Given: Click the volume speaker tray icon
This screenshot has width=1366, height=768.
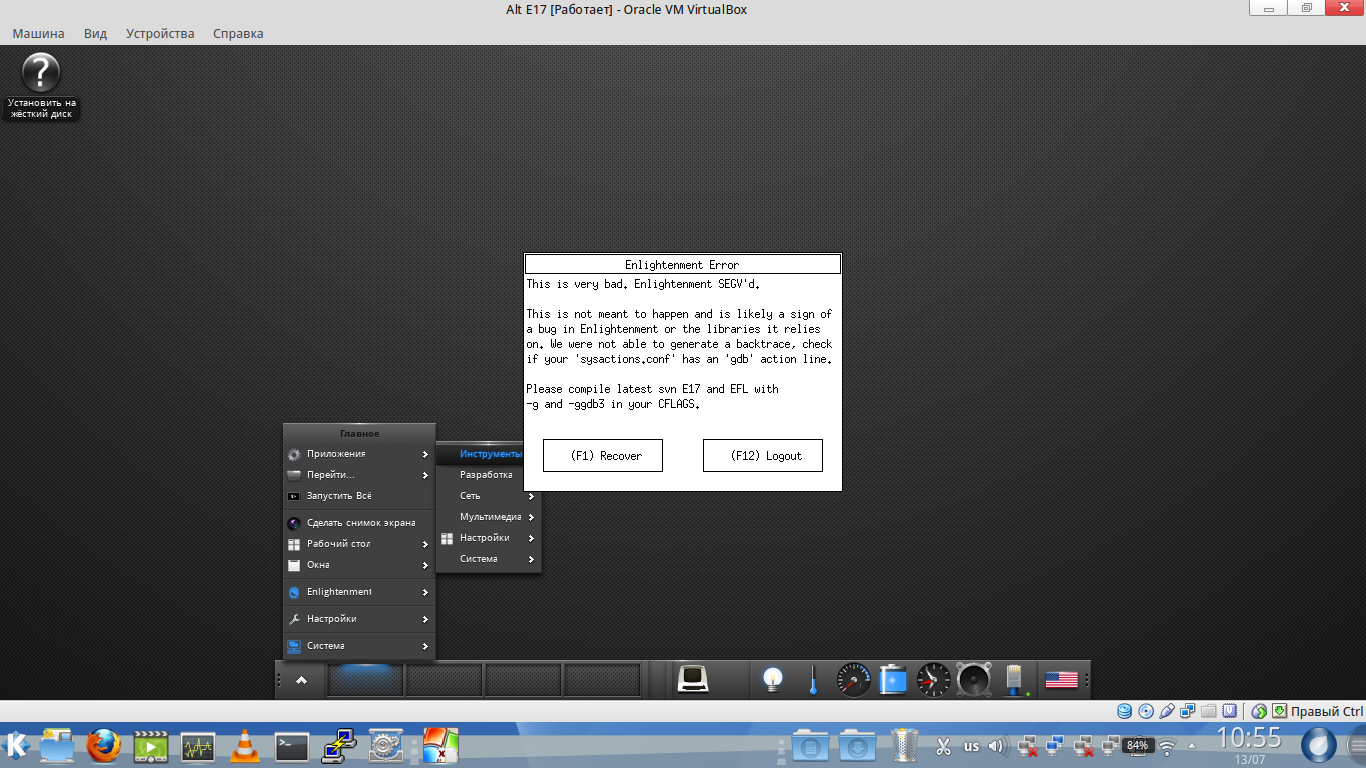Looking at the screenshot, I should pyautogui.click(x=998, y=746).
